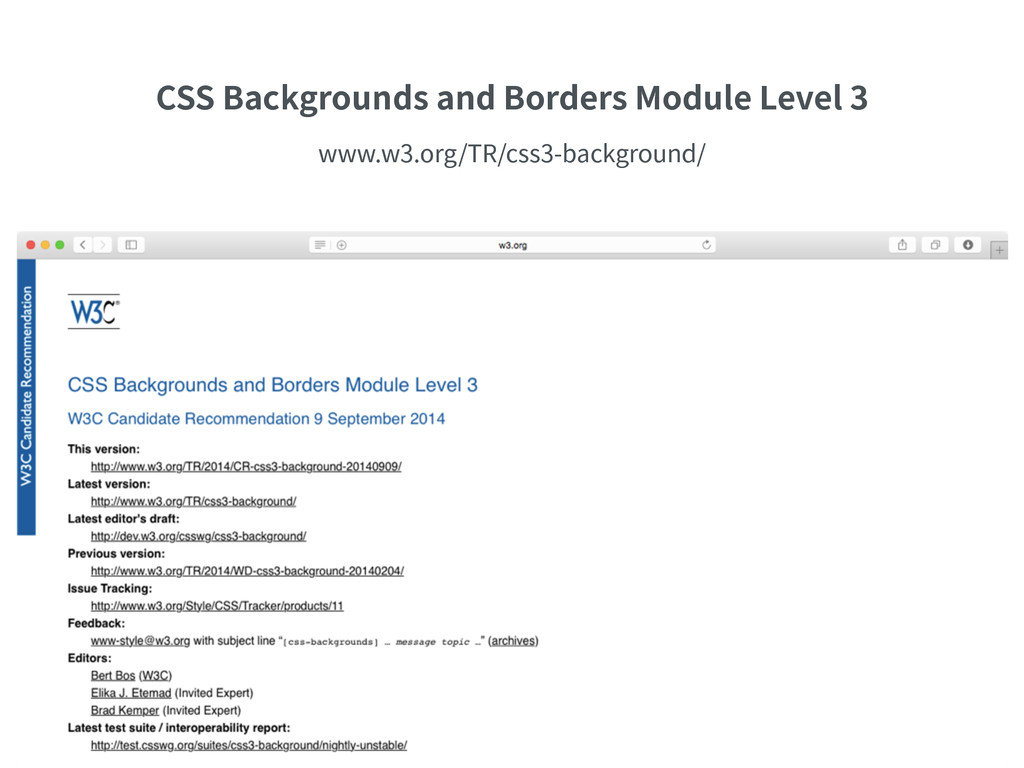Open the Downloads icon in toolbar

[968, 245]
